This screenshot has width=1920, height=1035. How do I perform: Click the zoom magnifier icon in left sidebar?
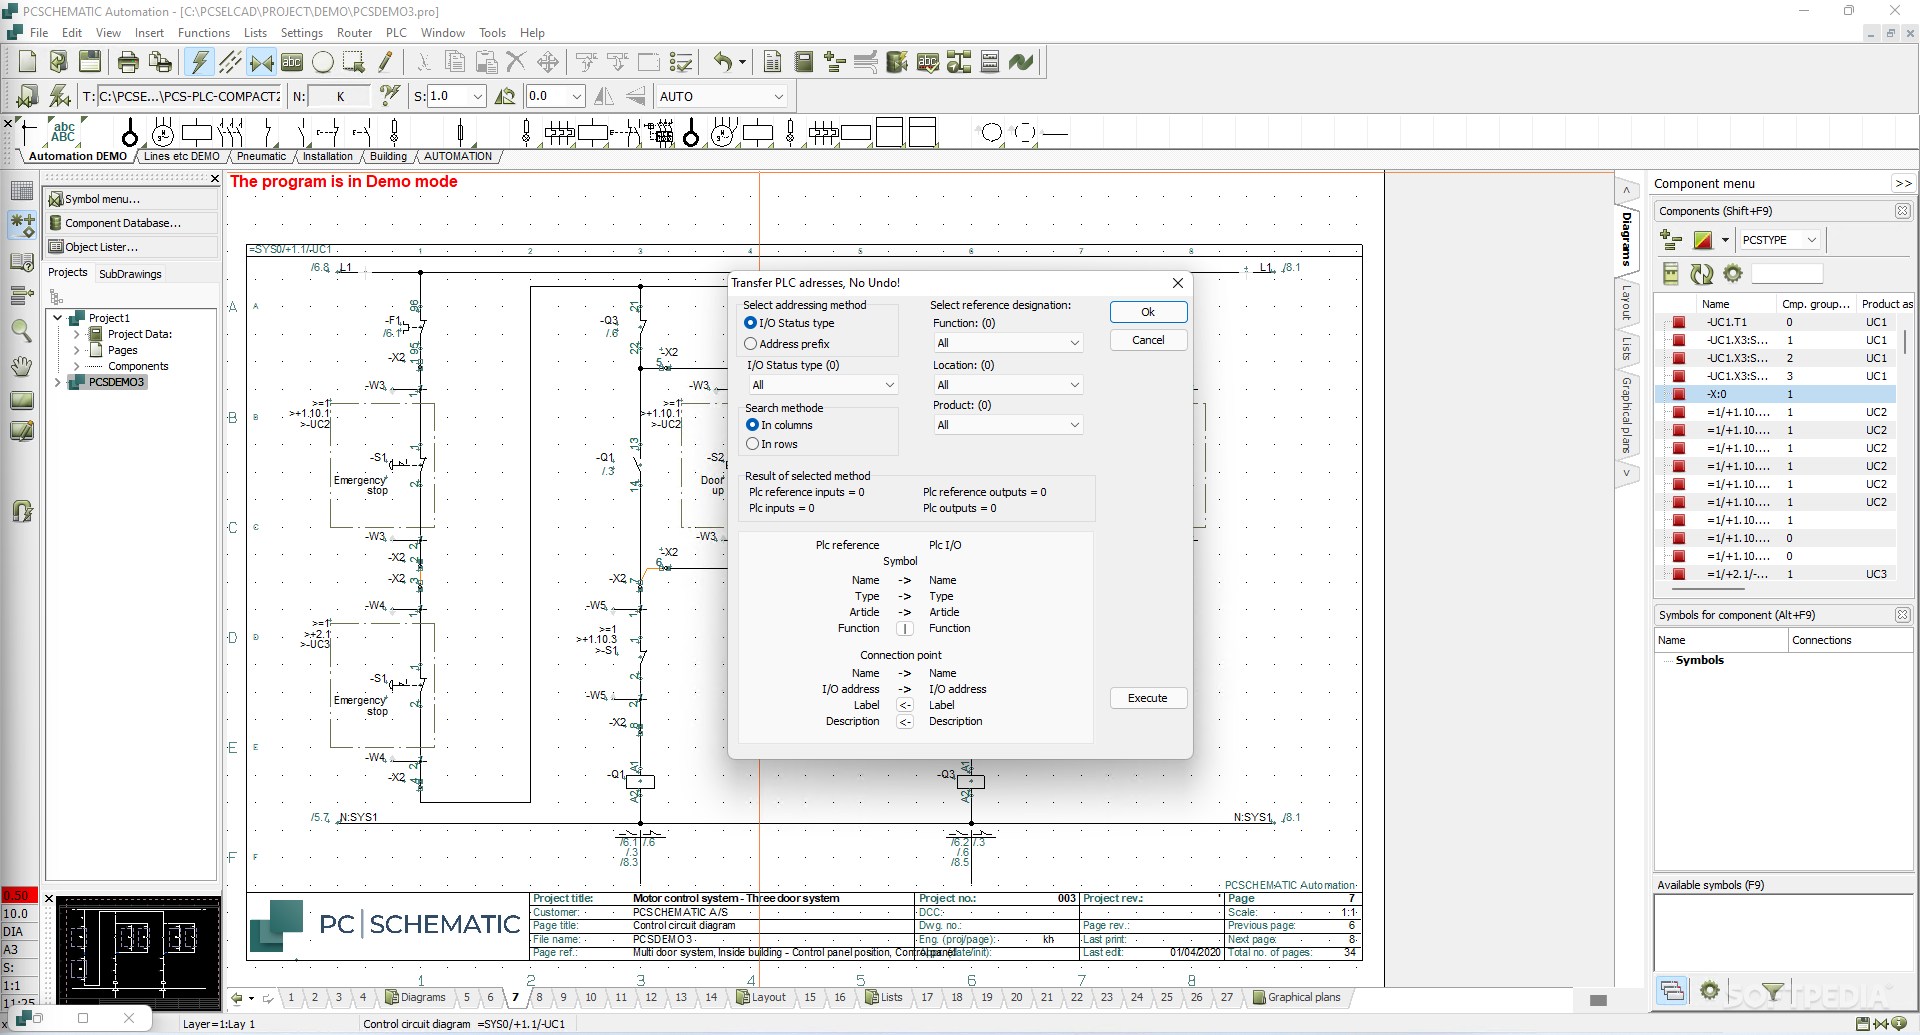pyautogui.click(x=21, y=330)
